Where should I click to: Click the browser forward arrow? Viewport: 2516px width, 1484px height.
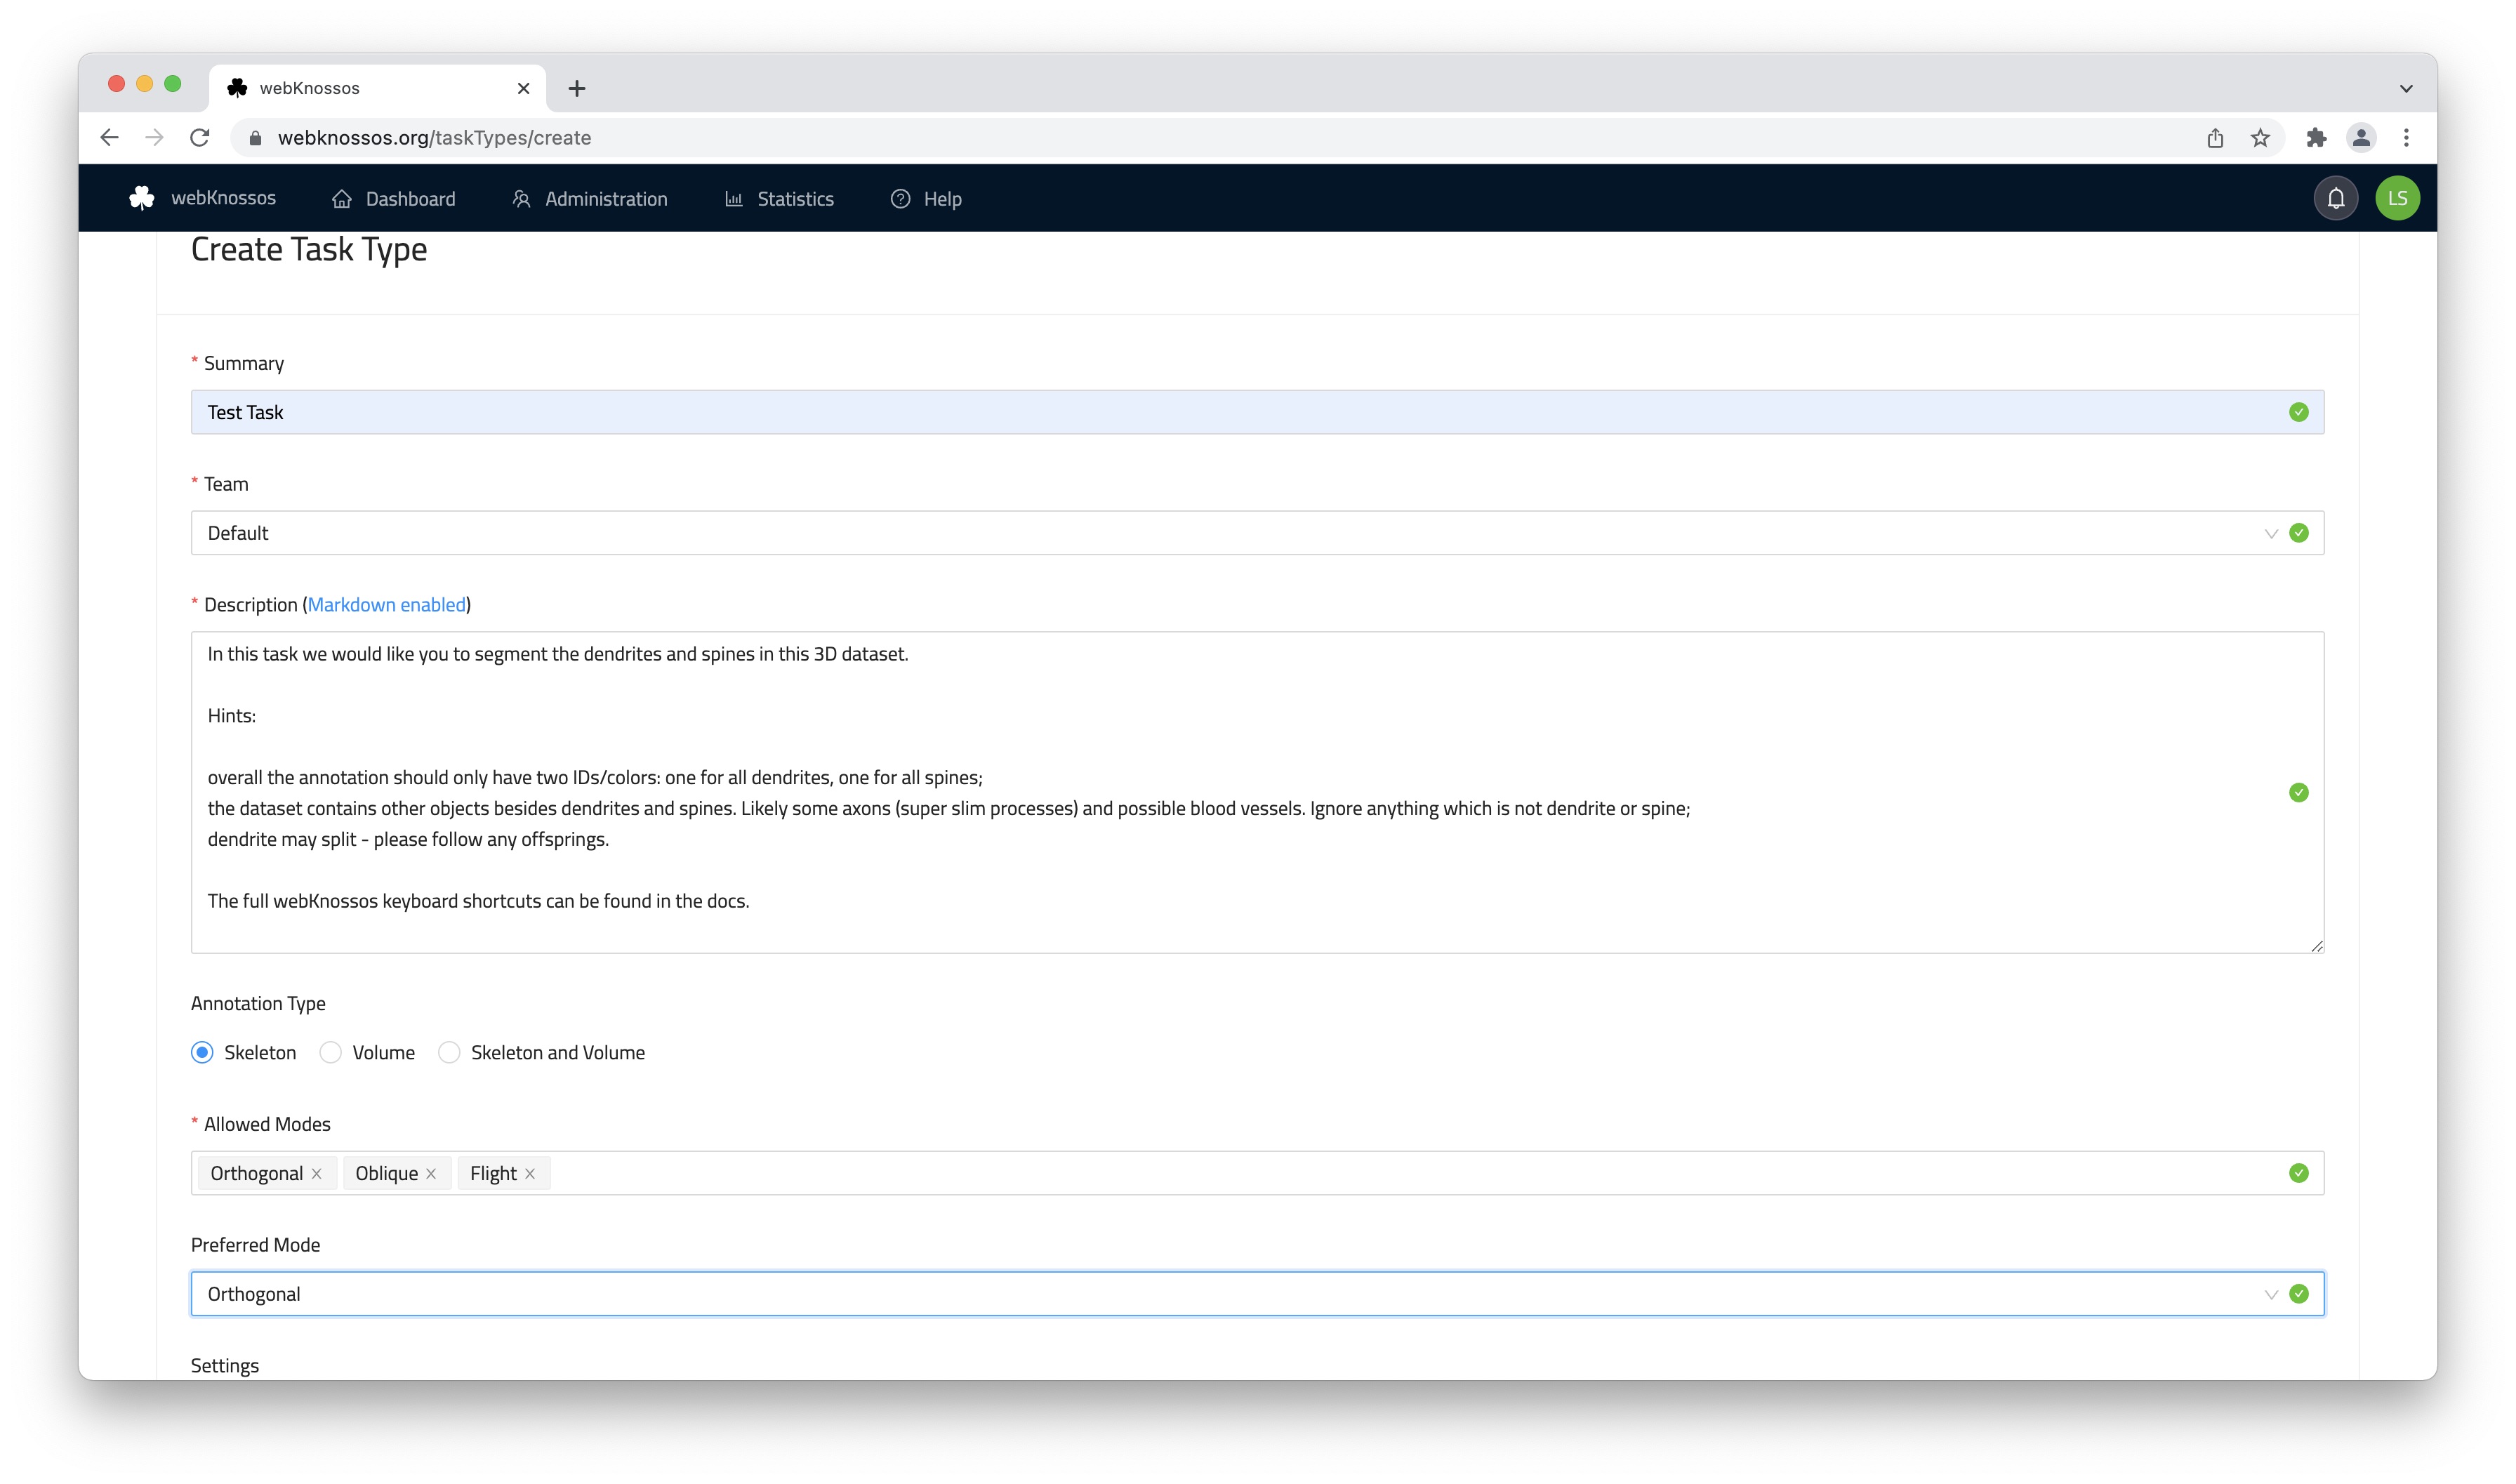tap(154, 138)
